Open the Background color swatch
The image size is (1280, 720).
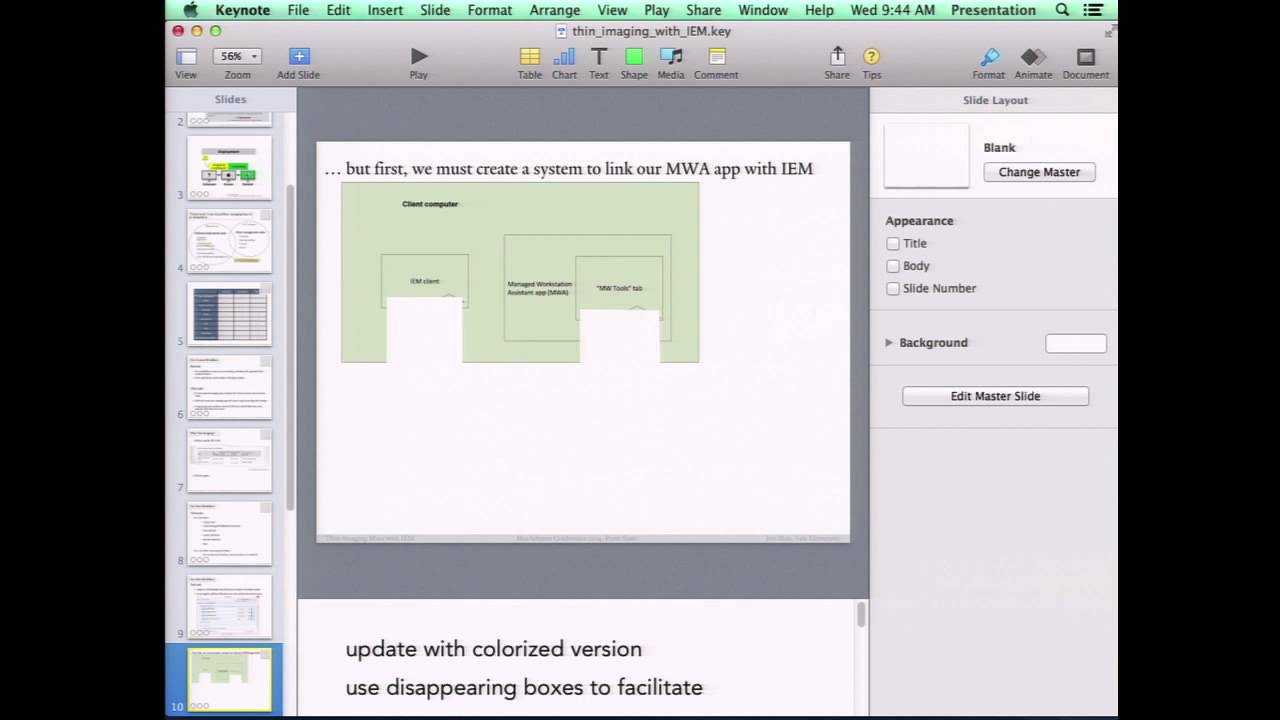tap(1076, 343)
